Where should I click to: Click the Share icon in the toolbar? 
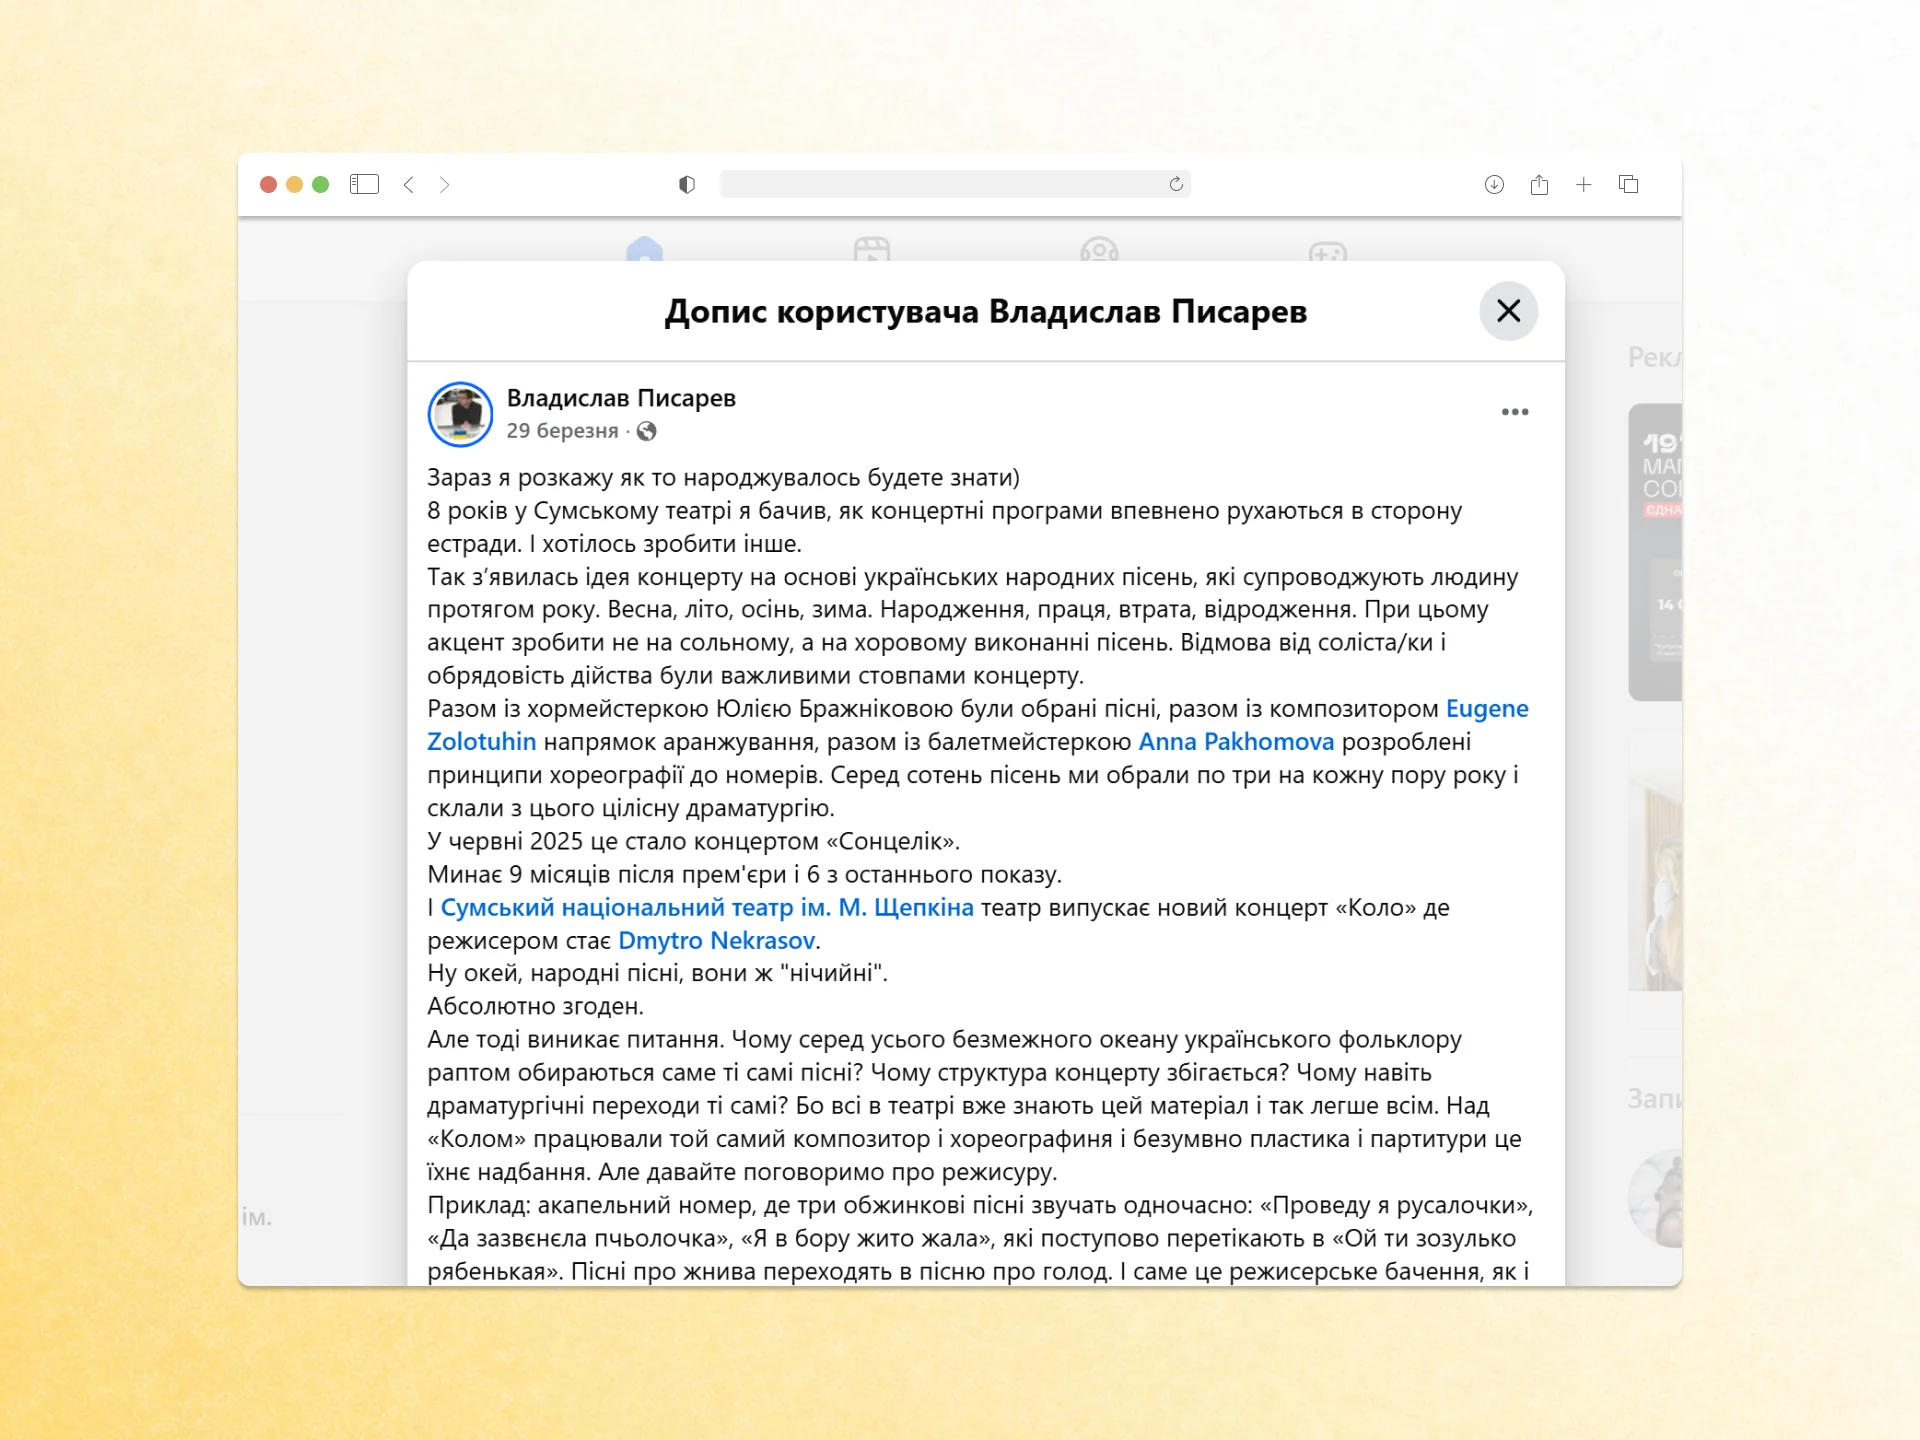click(x=1539, y=185)
